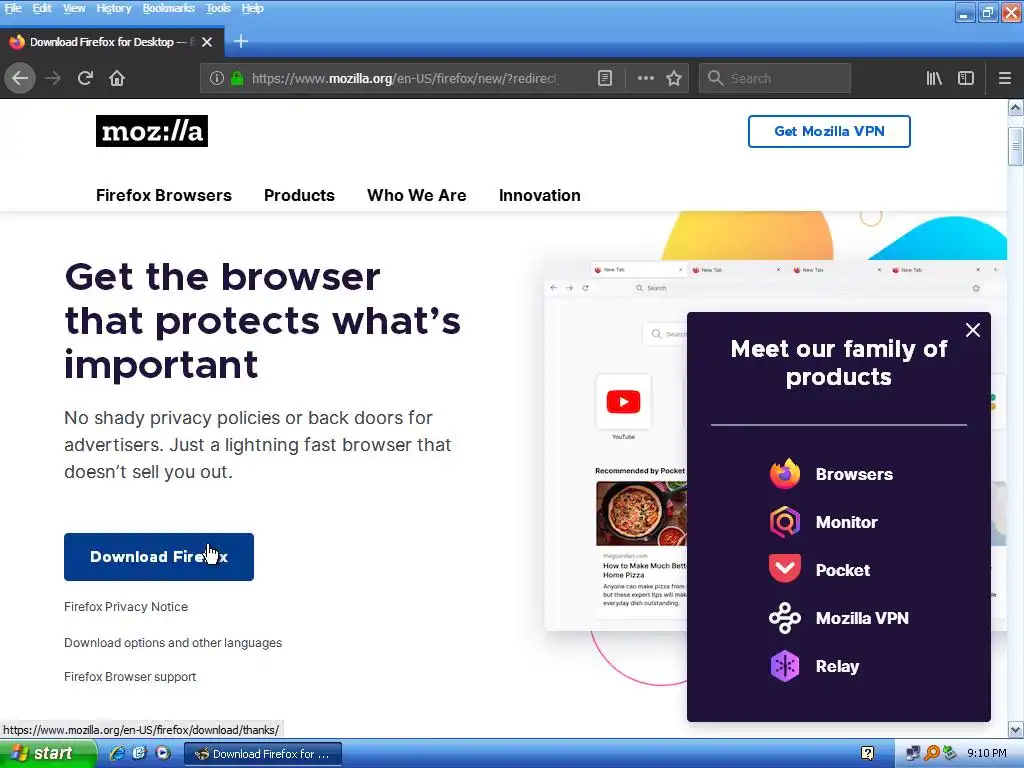Image resolution: width=1024 pixels, height=768 pixels.
Task: Click the Relay product icon
Action: [x=785, y=666]
